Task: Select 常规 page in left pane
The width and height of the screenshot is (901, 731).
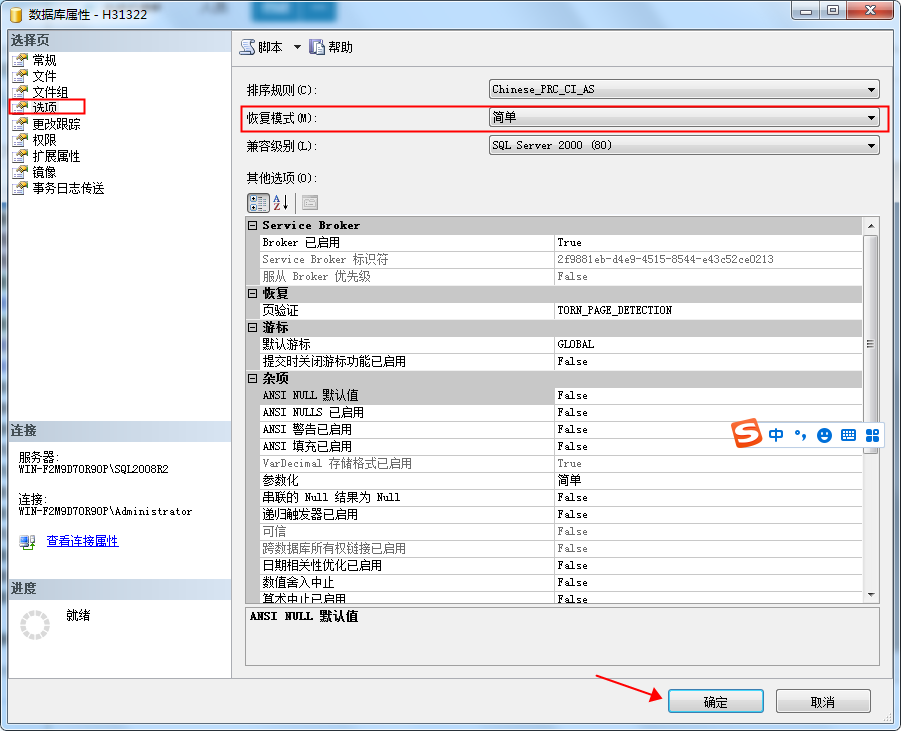Action: pyautogui.click(x=44, y=60)
